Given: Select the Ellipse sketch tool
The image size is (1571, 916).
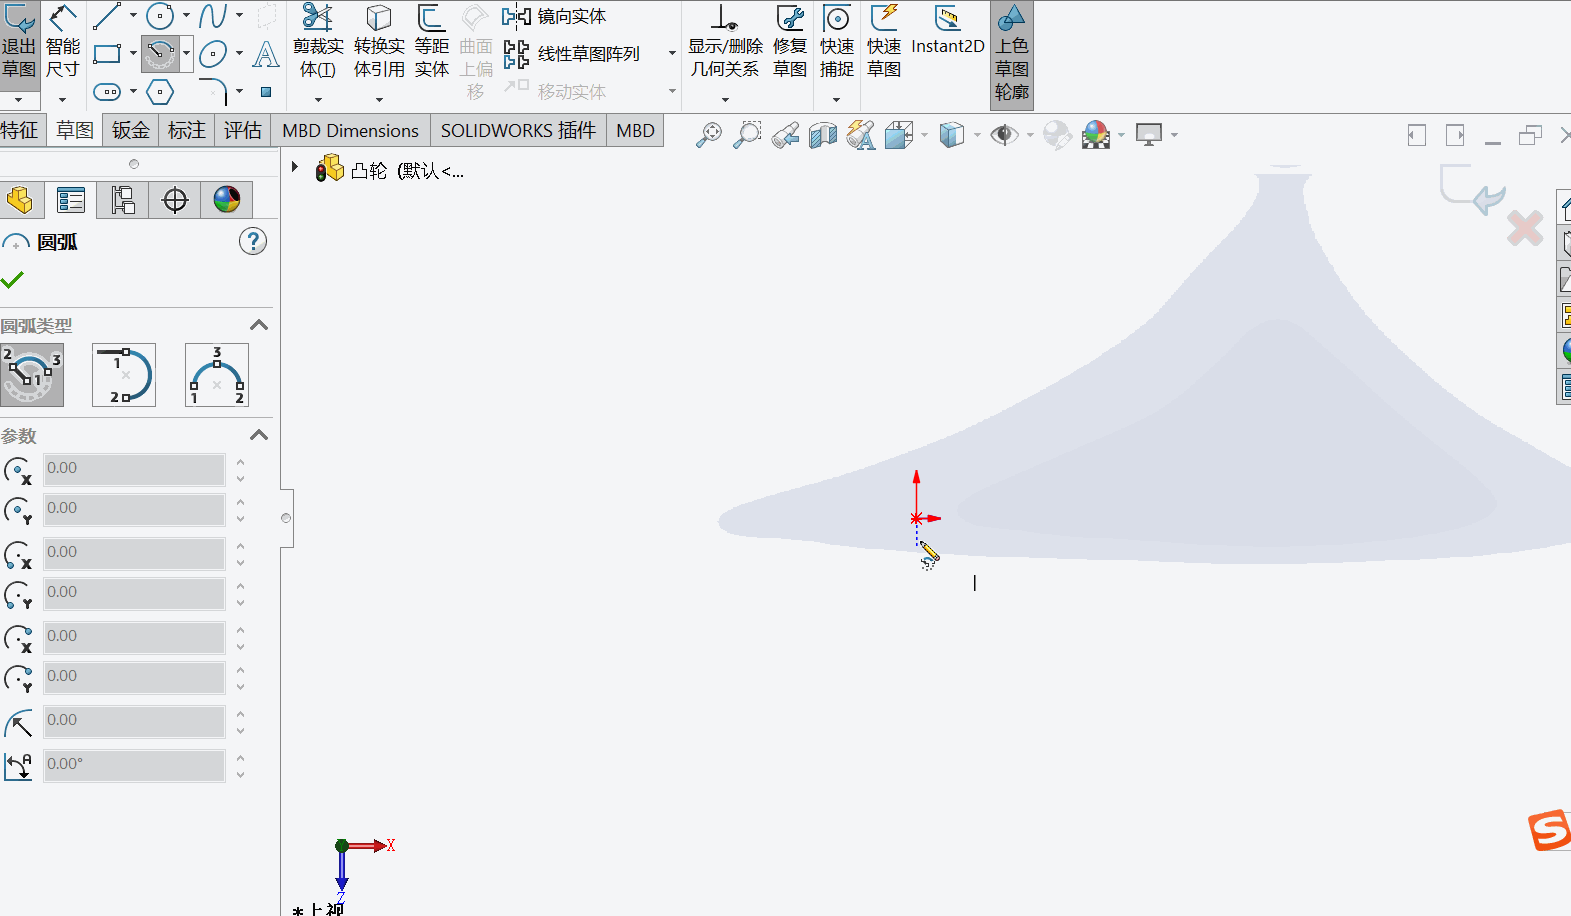Looking at the screenshot, I should click(x=213, y=53).
